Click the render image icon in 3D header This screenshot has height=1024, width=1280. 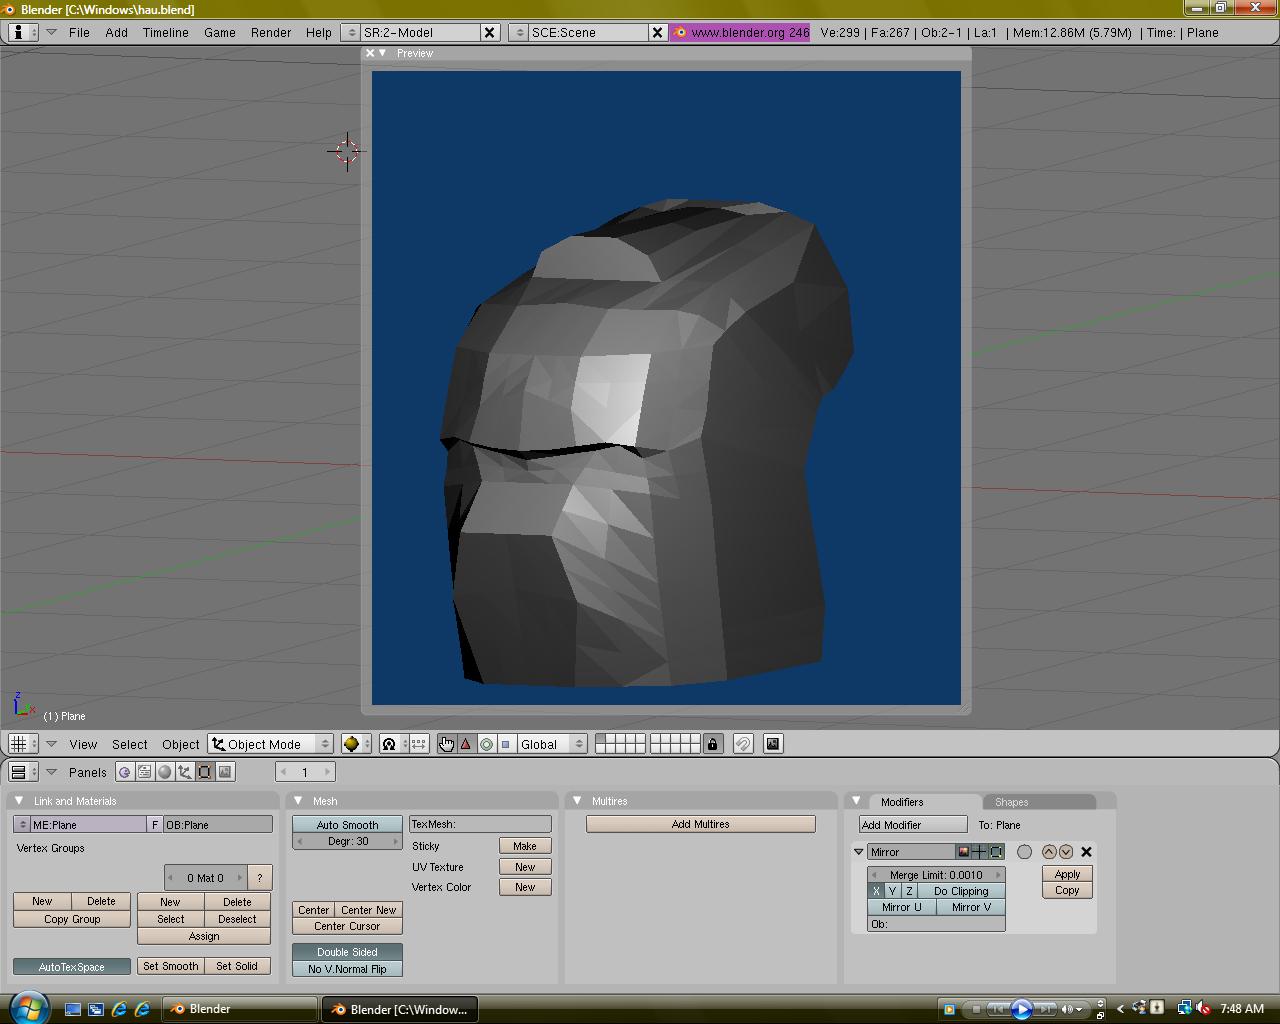tap(773, 744)
